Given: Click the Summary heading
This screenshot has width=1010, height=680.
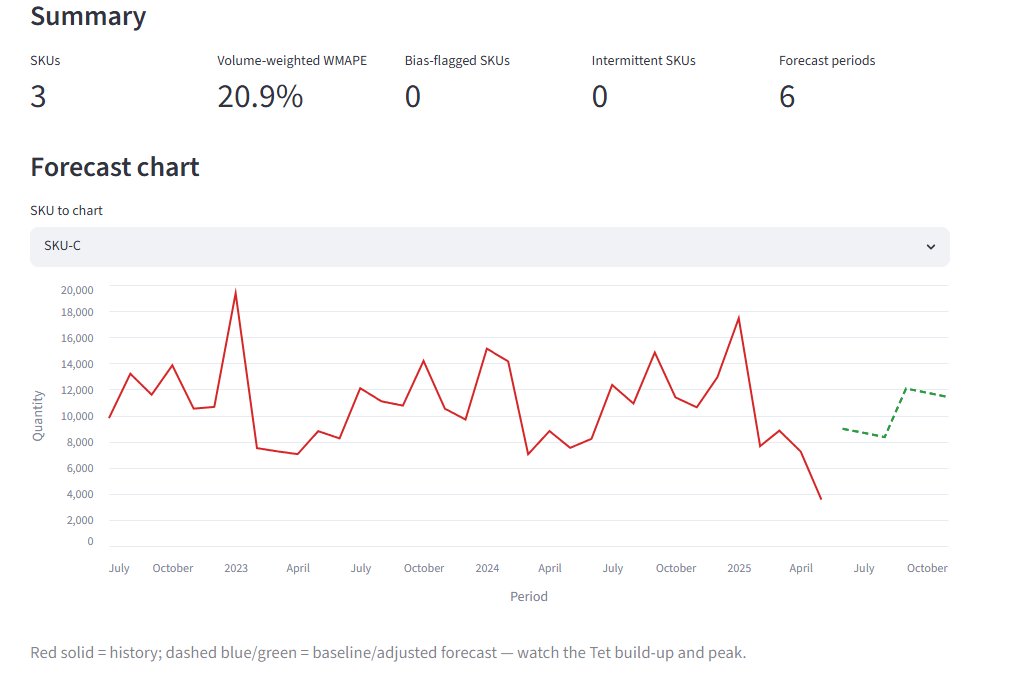Looking at the screenshot, I should [x=88, y=17].
